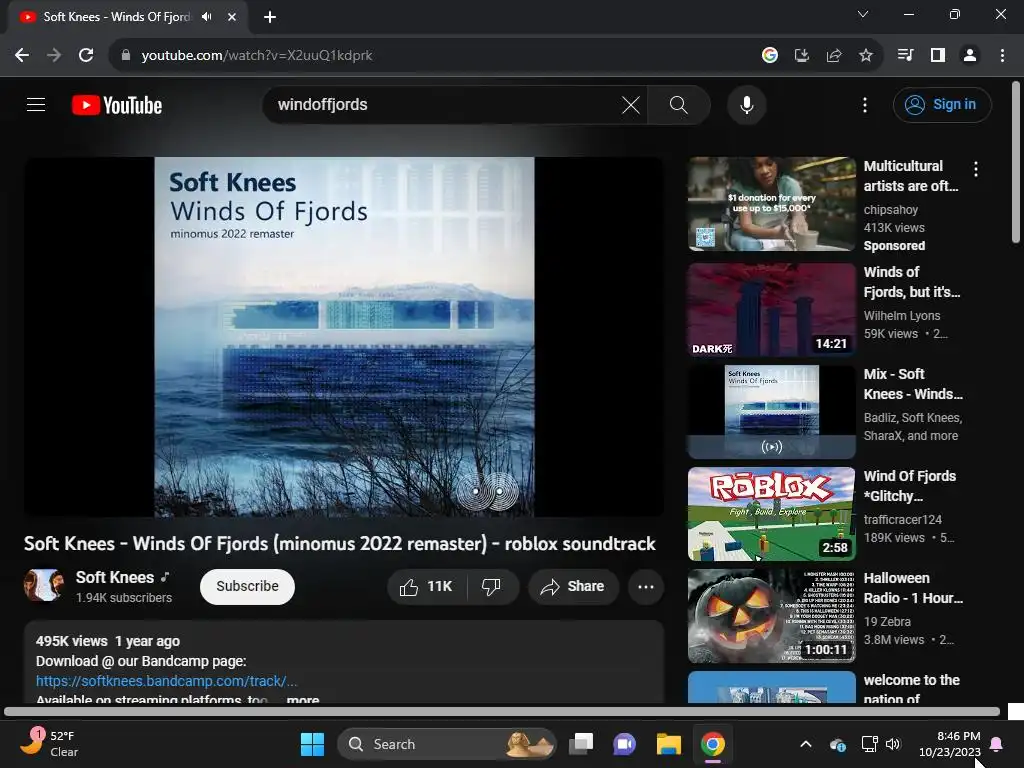Open File Explorer from taskbar
The image size is (1024, 768).
[x=669, y=744]
